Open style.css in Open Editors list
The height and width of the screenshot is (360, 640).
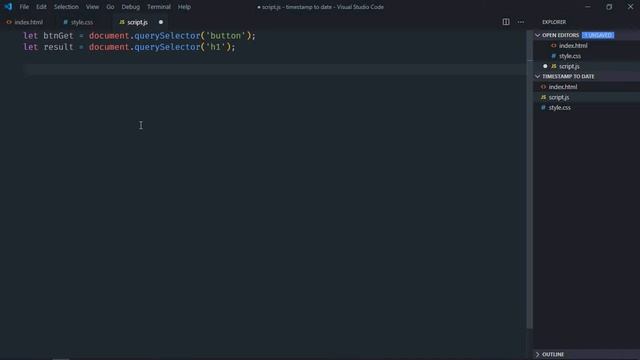570,56
